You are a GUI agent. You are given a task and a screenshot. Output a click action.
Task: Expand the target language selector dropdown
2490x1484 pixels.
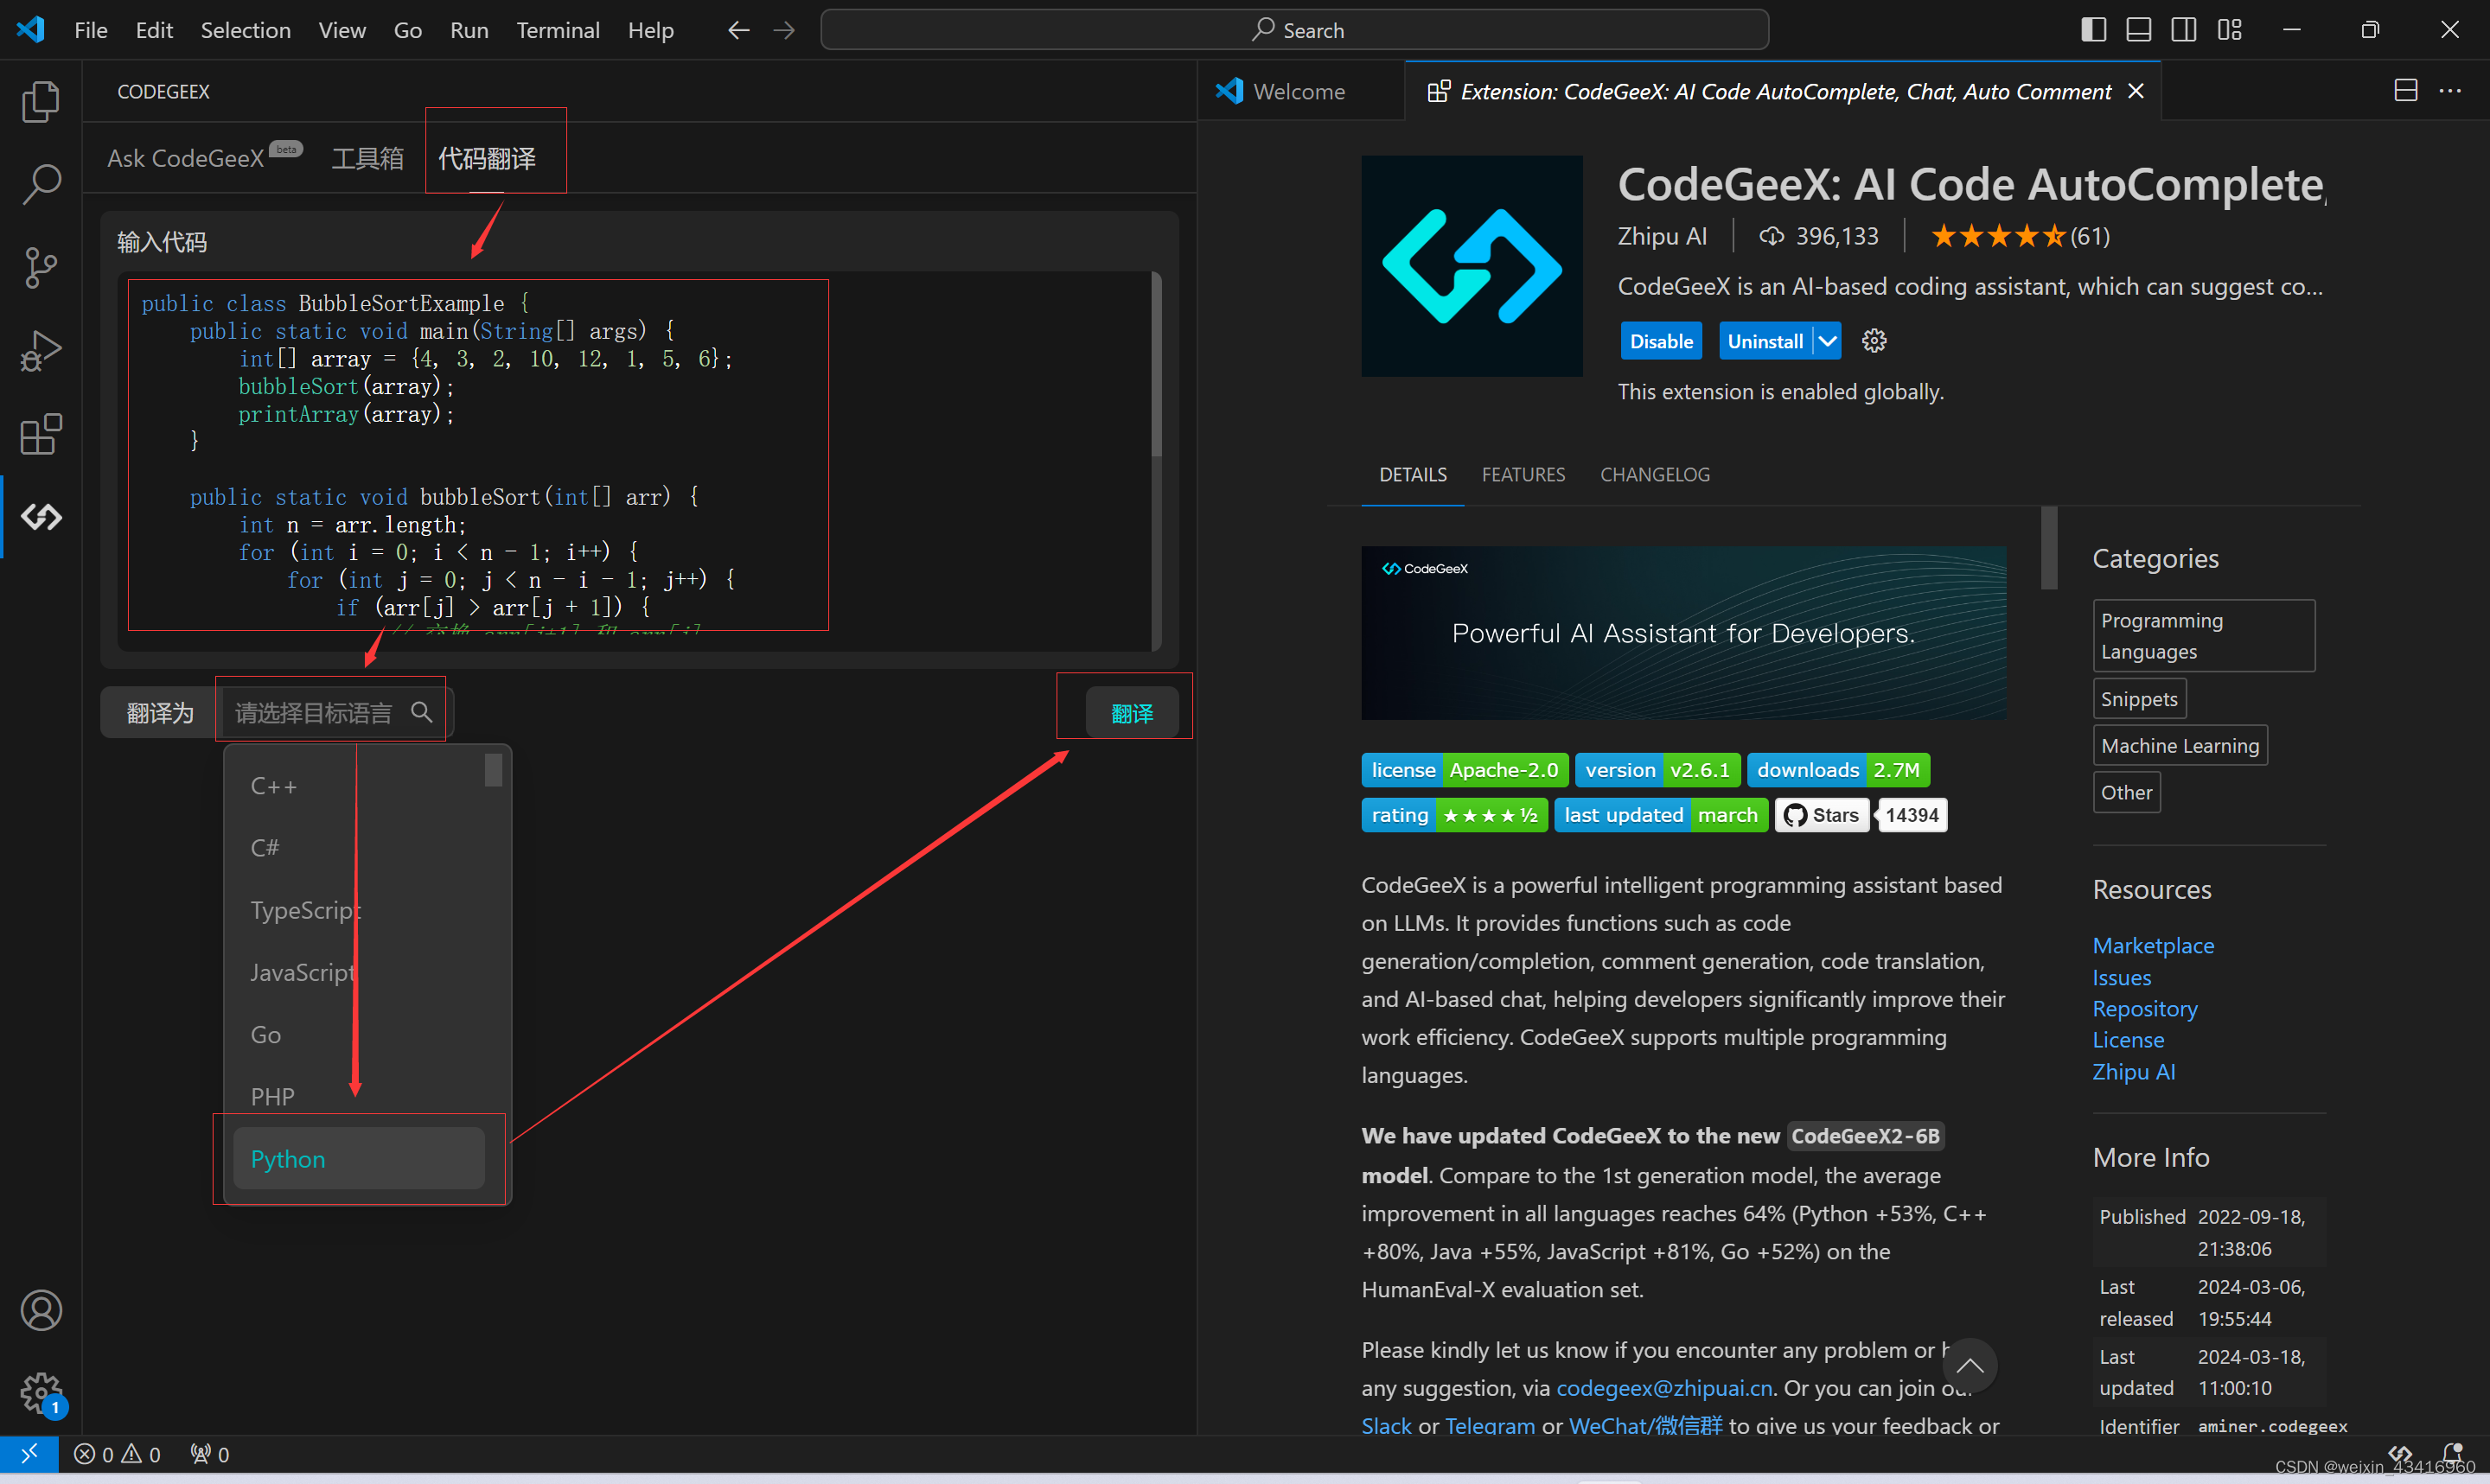point(332,712)
